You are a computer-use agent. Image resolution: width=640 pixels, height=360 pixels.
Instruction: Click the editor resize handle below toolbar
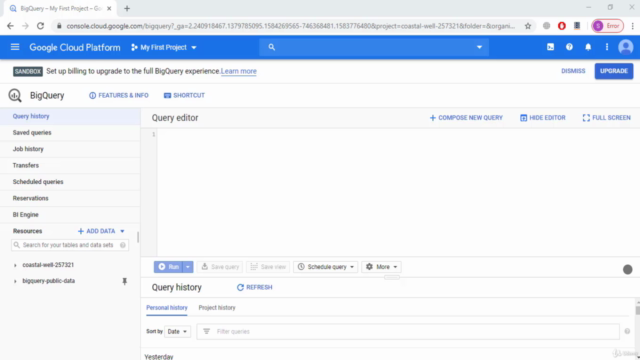point(391,278)
